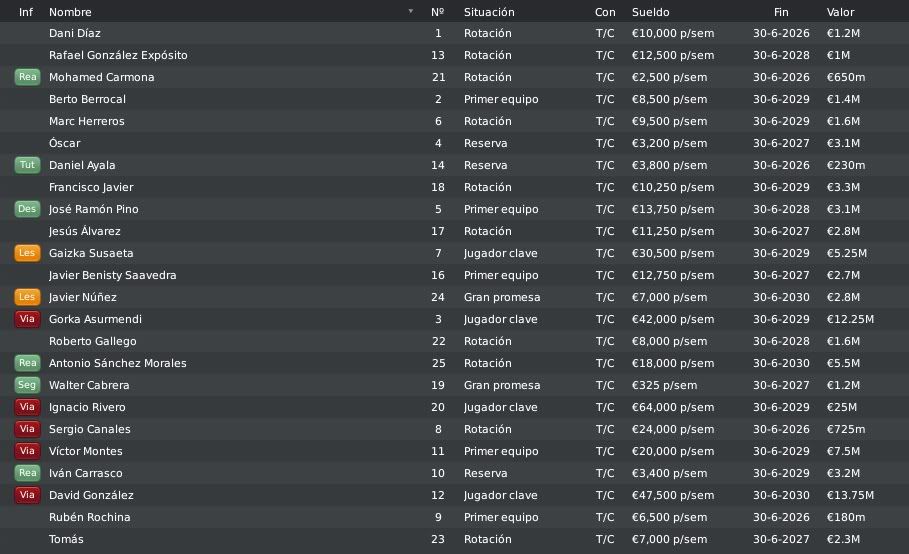Click the Rea badge beside Iván Carrasco
Image resolution: width=909 pixels, height=554 pixels.
coord(27,473)
